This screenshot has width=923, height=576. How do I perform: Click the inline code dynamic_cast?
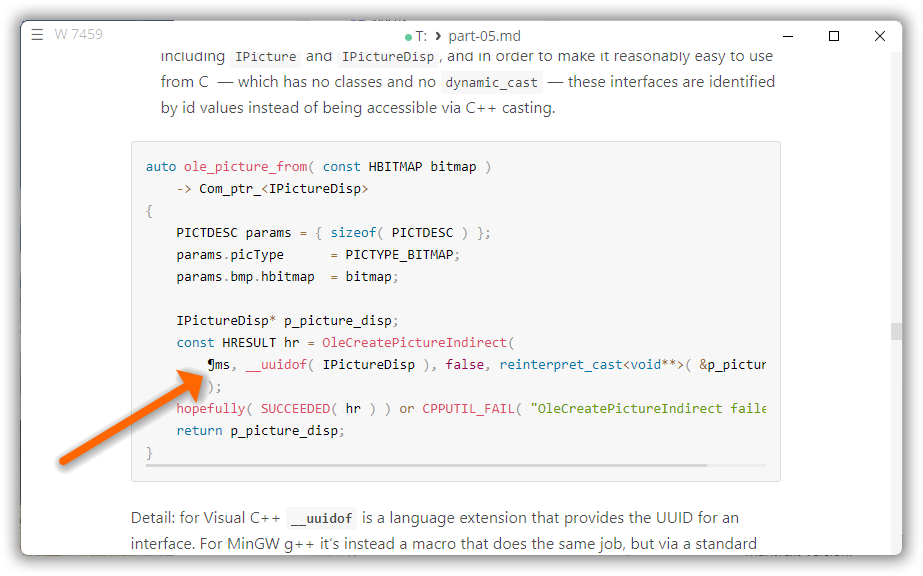(492, 83)
